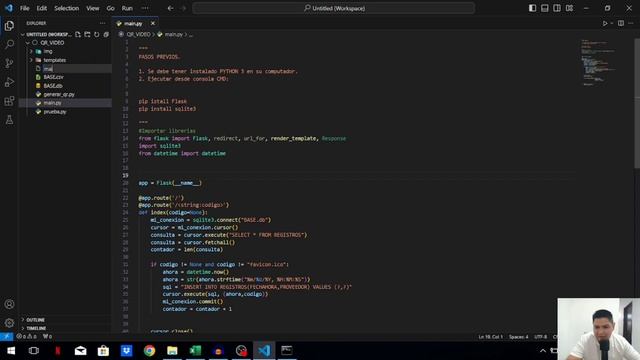Open the Accounts menu icon
This screenshot has width=640, height=360.
click(9, 304)
